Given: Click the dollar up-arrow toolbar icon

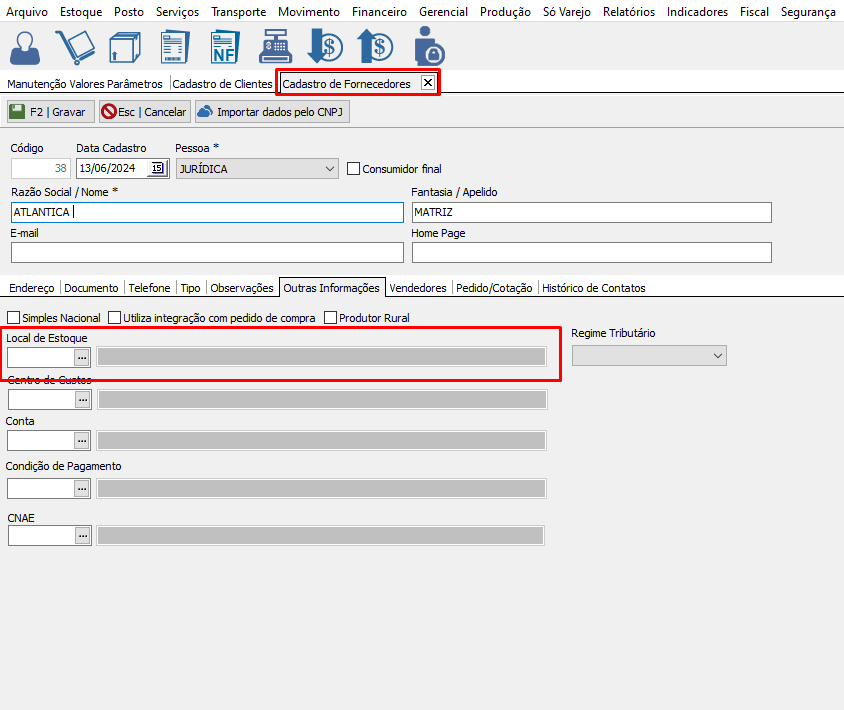Looking at the screenshot, I should 375,47.
